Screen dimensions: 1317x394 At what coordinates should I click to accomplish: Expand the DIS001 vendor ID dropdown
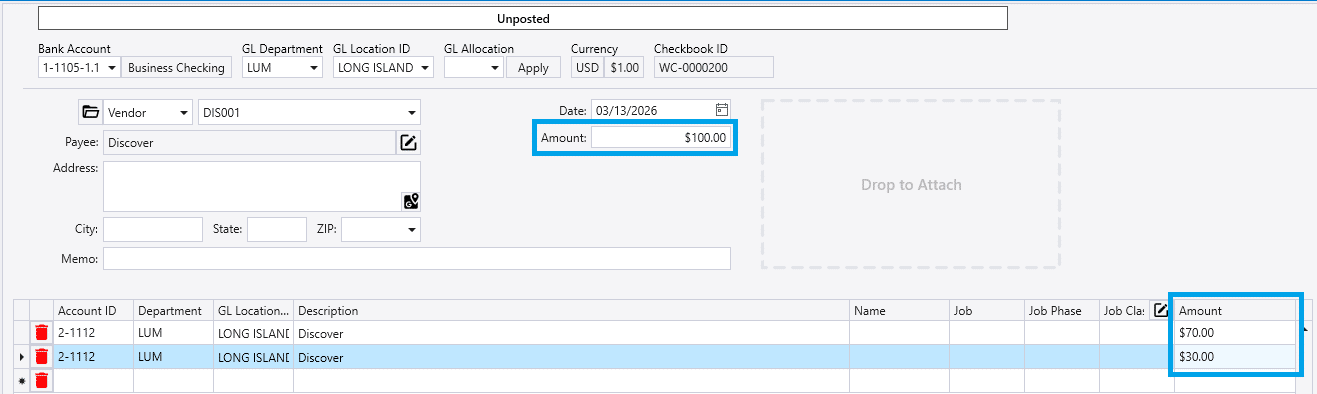click(x=411, y=112)
